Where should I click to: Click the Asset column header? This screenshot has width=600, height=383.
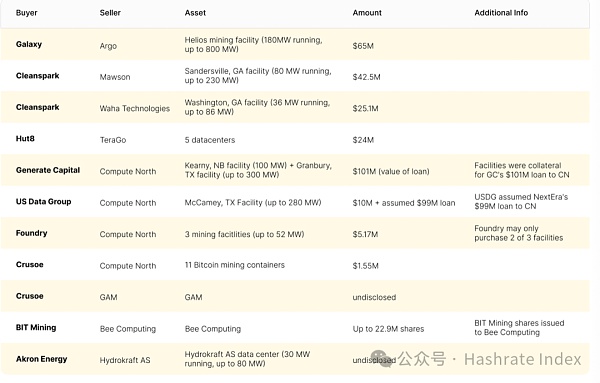[195, 13]
